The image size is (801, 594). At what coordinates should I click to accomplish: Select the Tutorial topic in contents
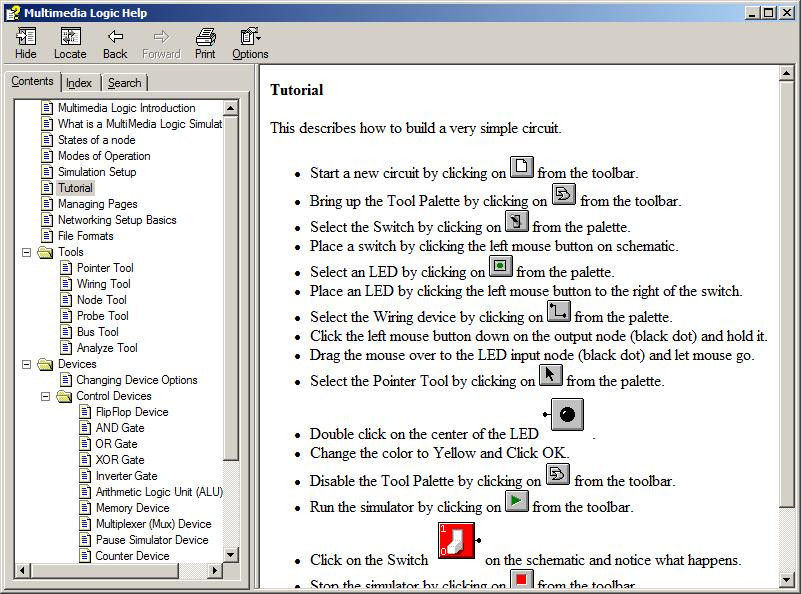point(75,188)
